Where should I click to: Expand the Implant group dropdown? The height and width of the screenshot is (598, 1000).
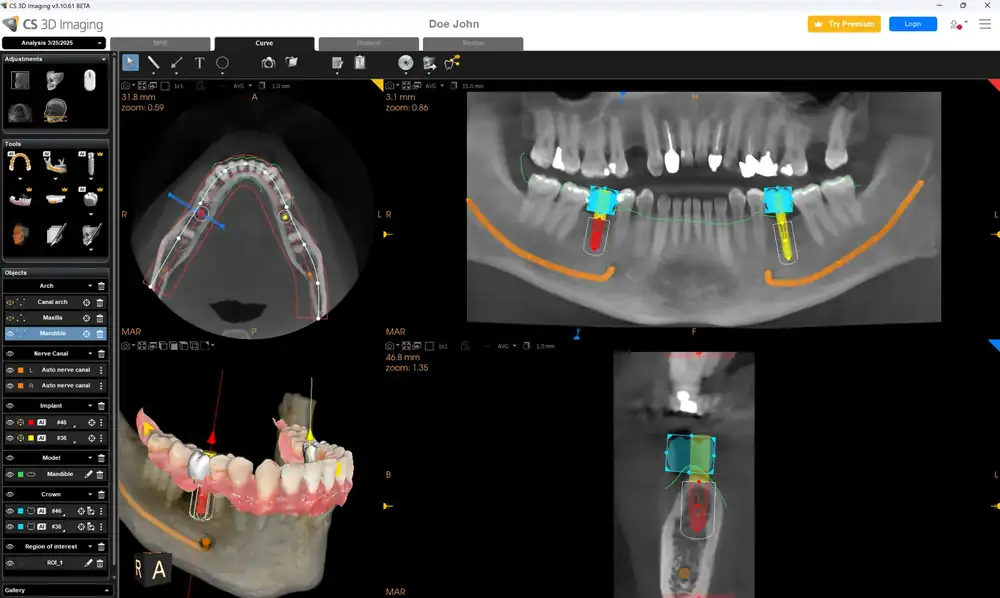[90, 405]
